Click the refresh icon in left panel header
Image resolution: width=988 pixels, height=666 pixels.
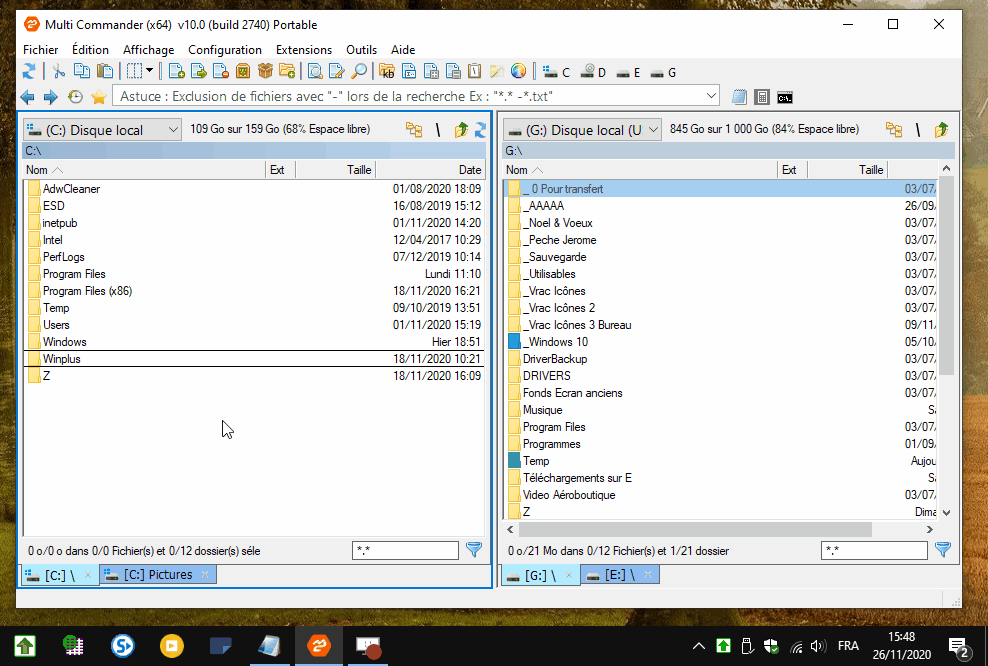point(480,130)
